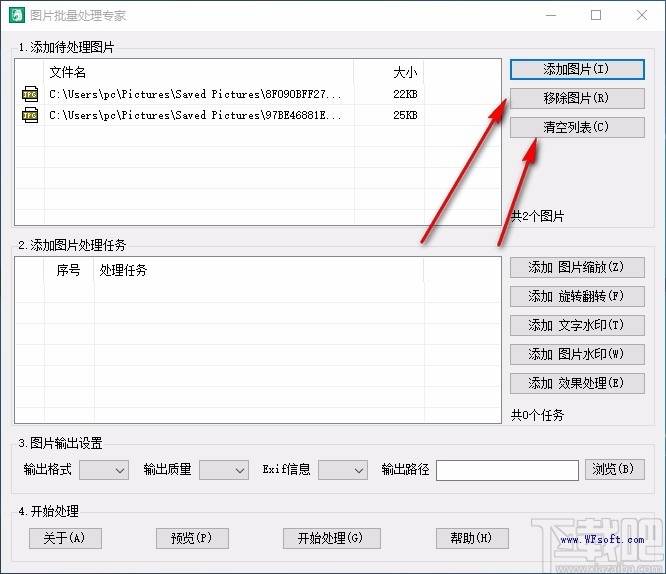Click the Add Images 添加图片(I) button

[x=577, y=69]
